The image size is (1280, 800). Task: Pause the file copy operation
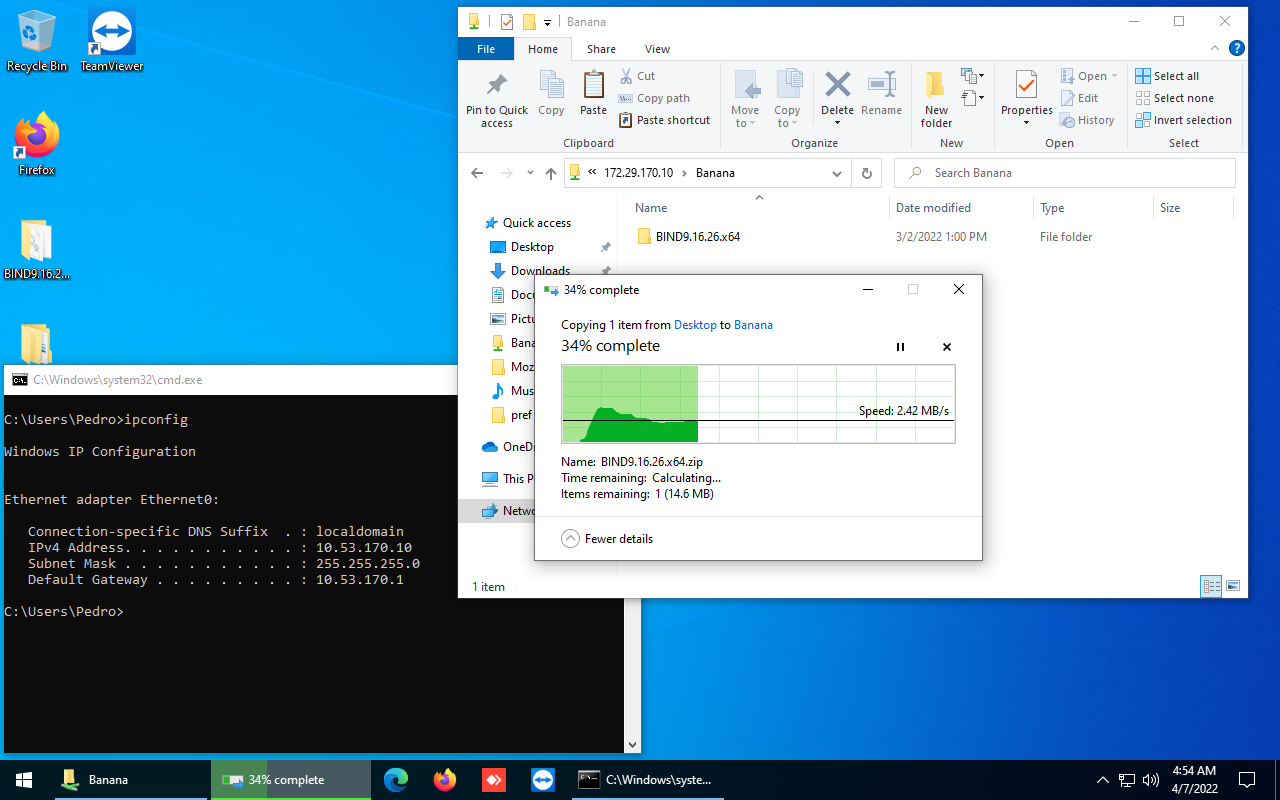(x=900, y=347)
